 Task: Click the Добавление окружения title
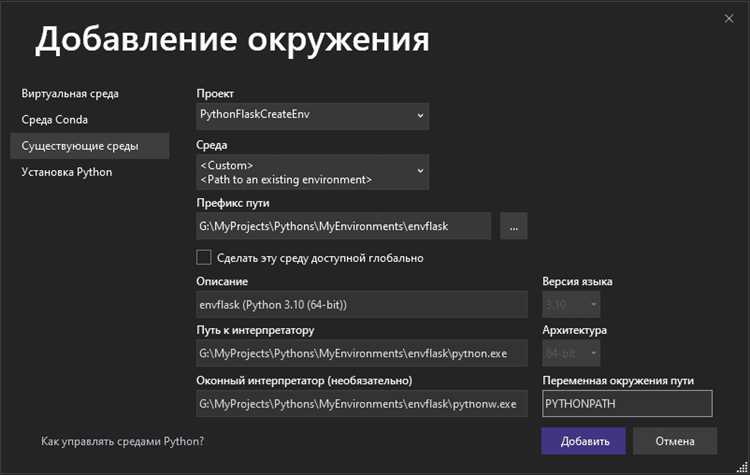tap(232, 40)
